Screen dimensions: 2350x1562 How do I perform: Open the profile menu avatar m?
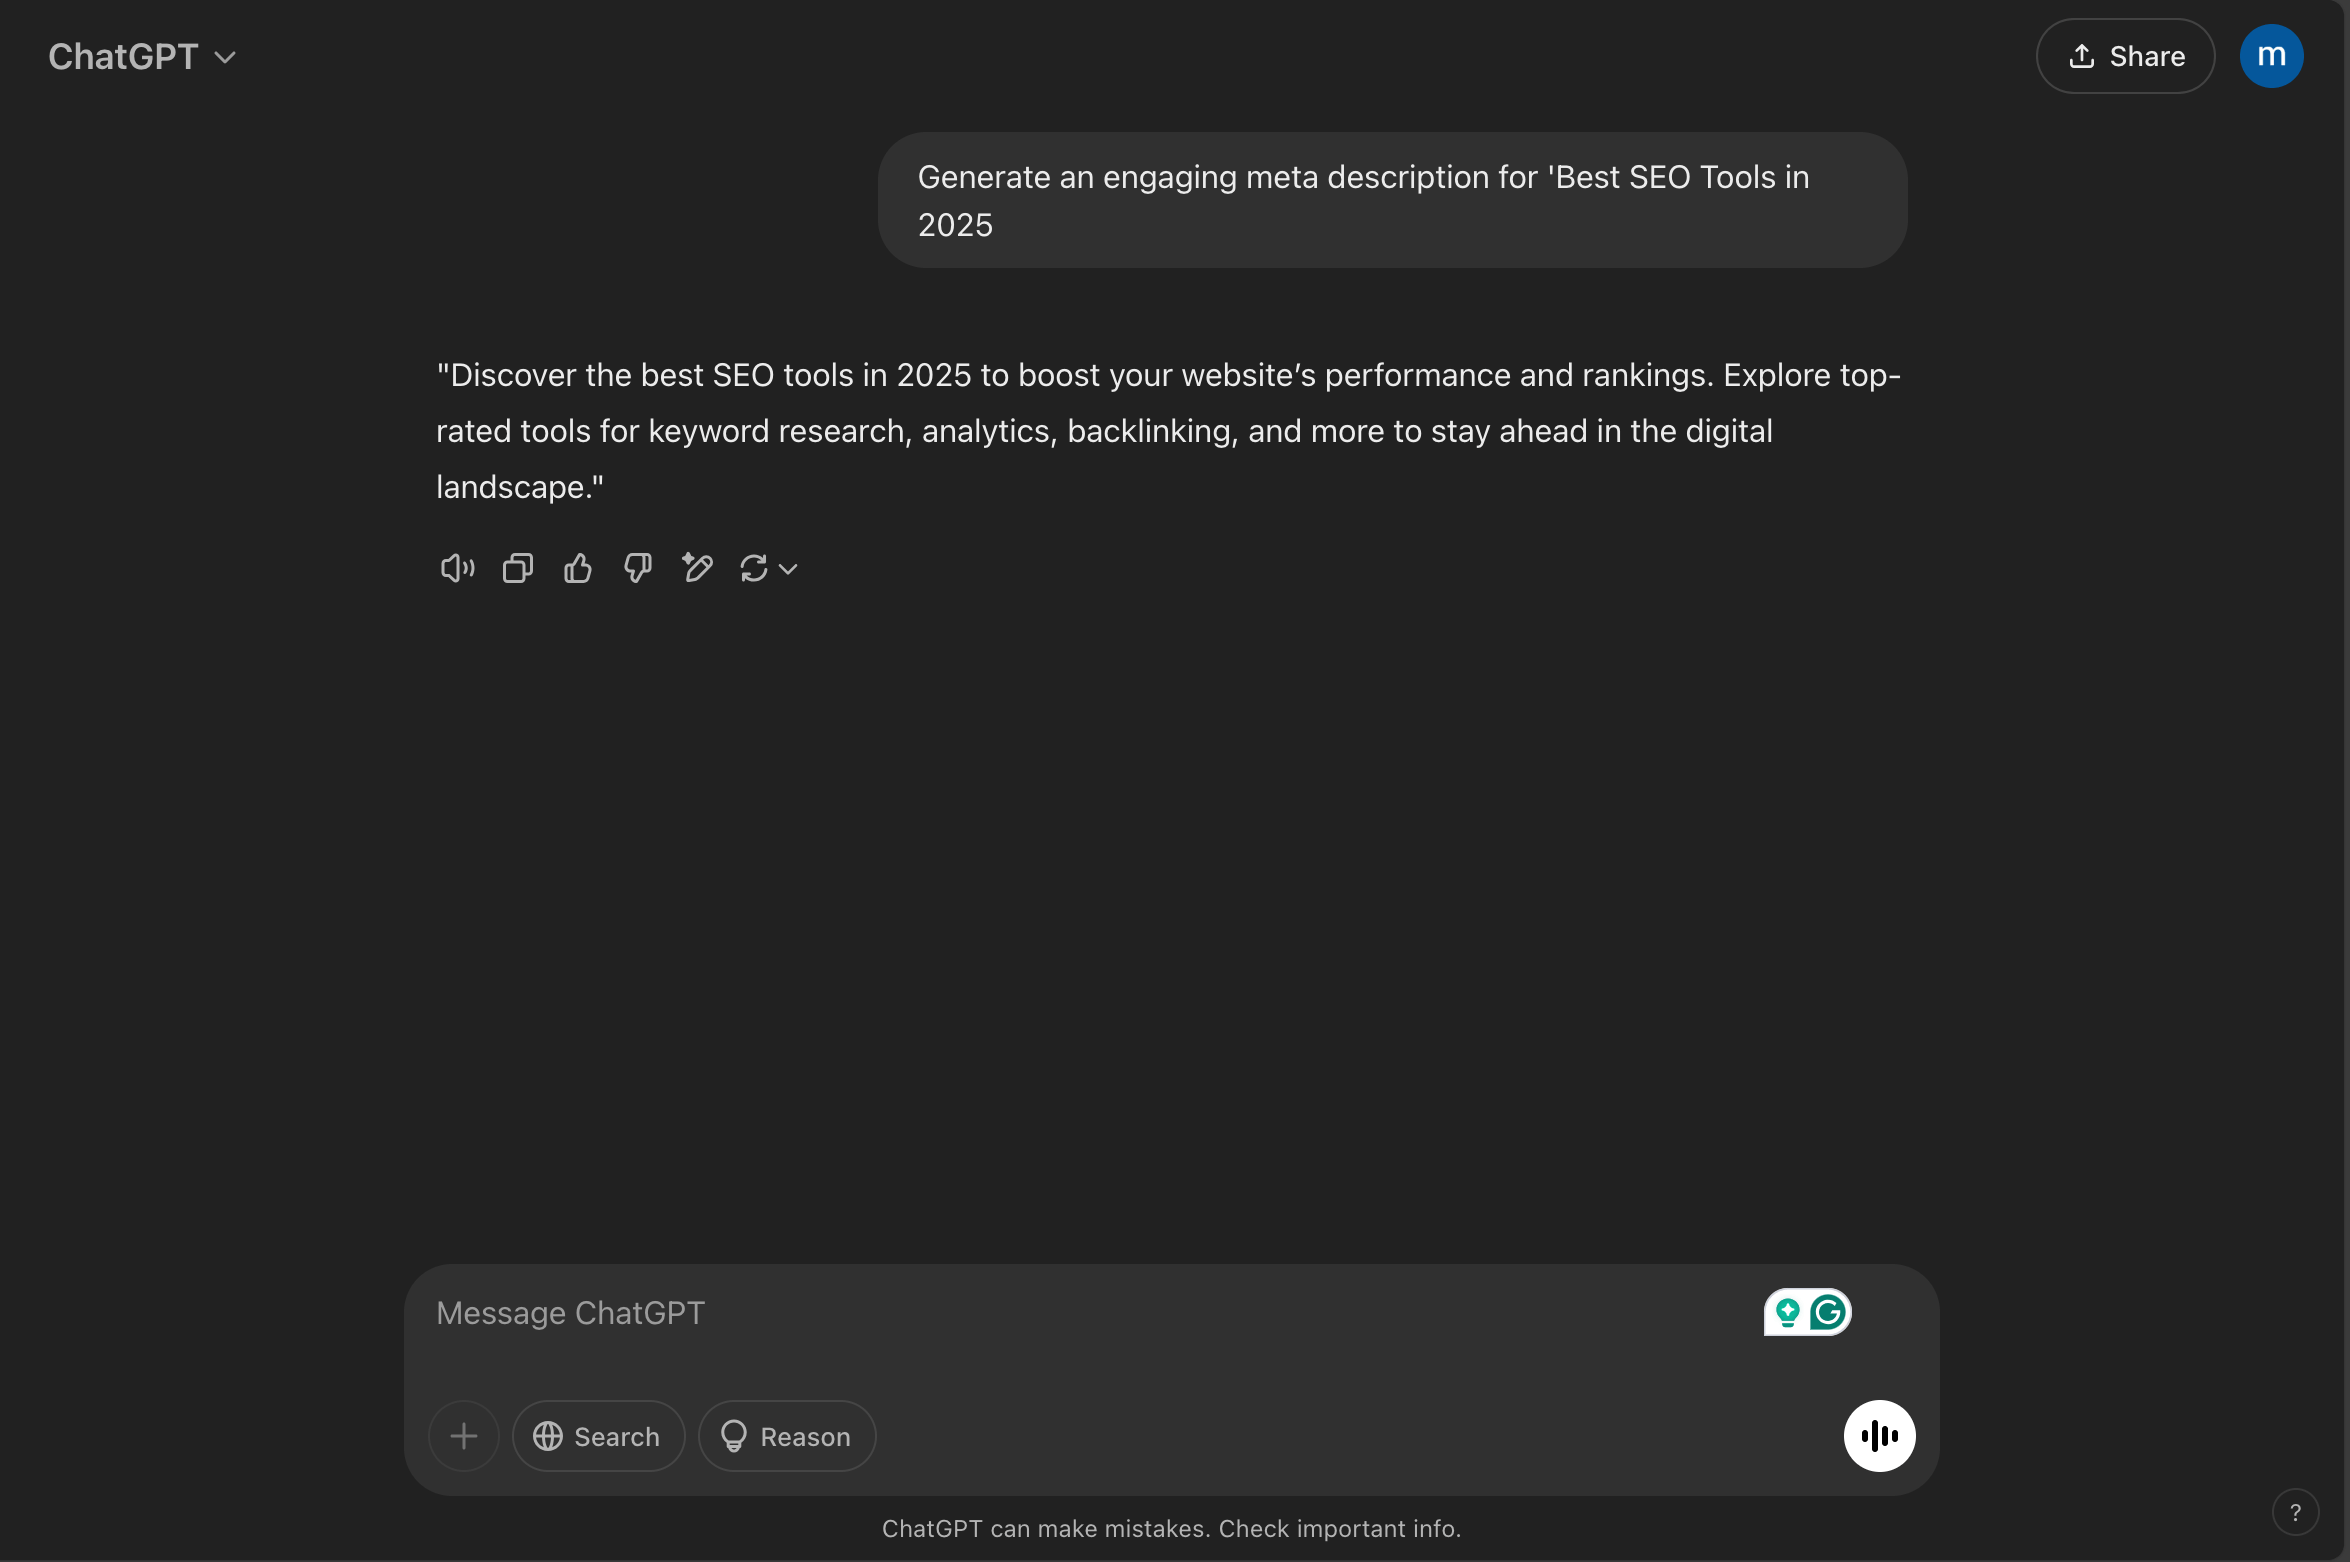(2271, 56)
